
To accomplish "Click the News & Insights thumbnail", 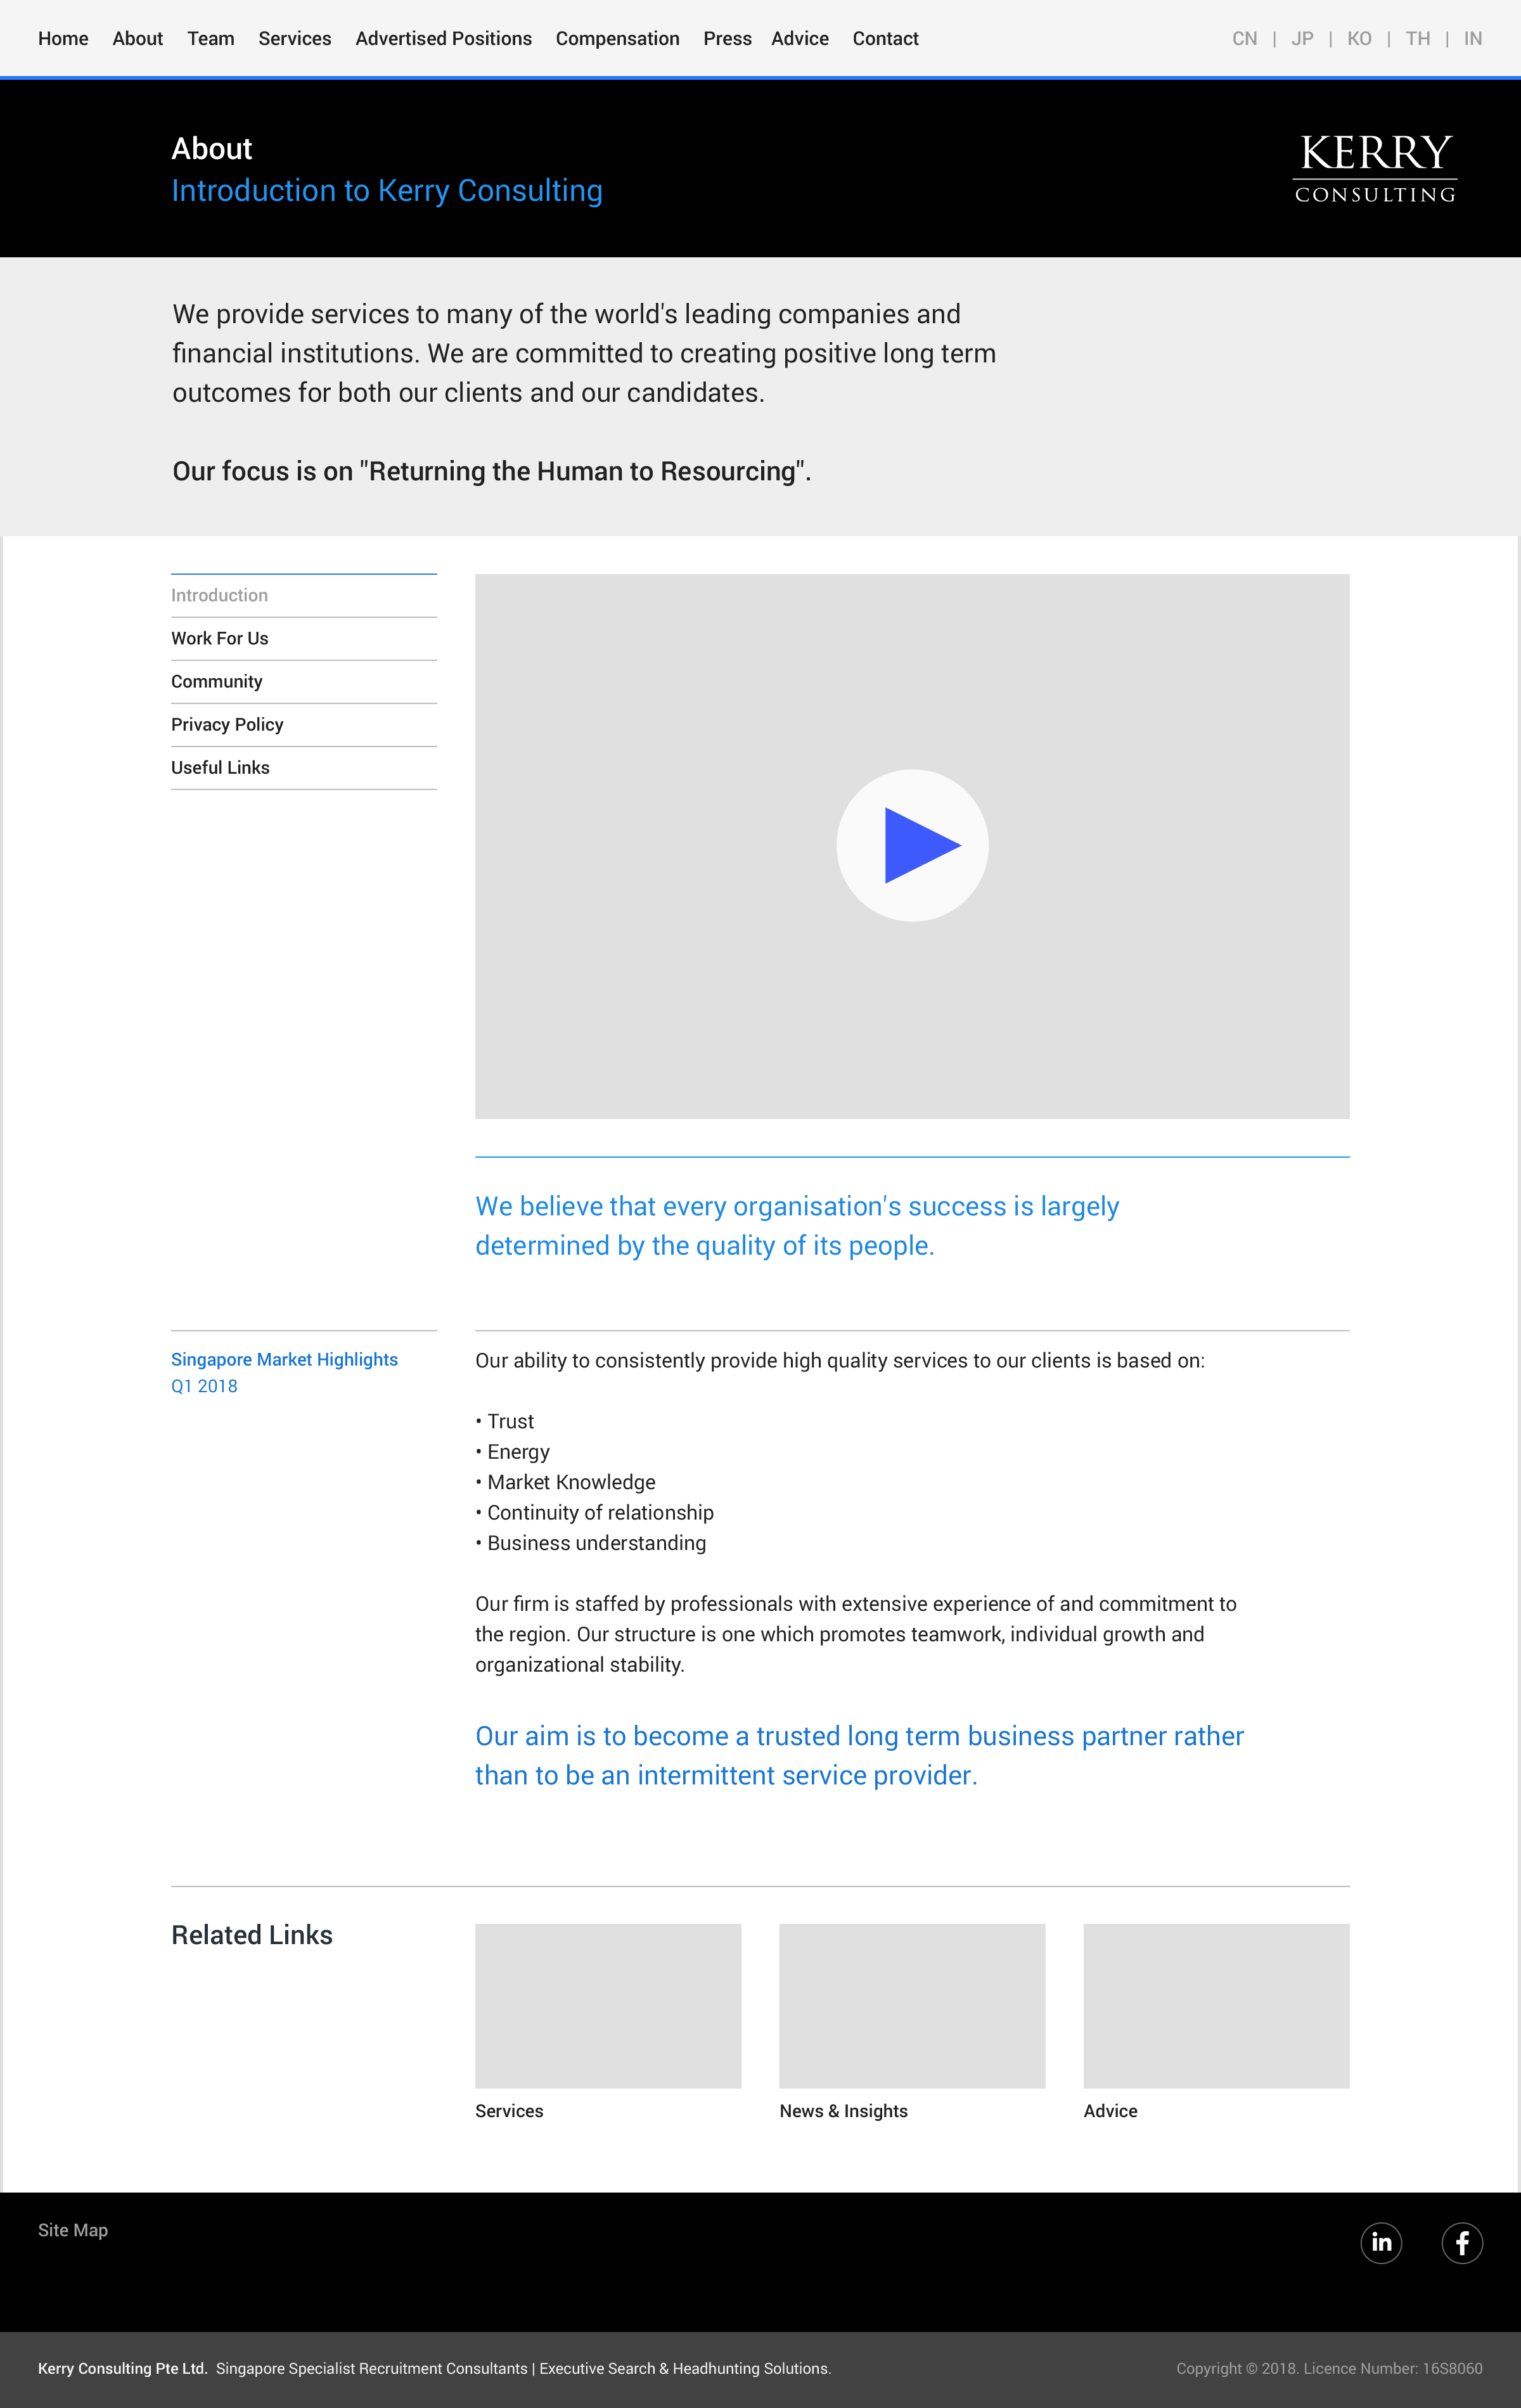I will [912, 2005].
